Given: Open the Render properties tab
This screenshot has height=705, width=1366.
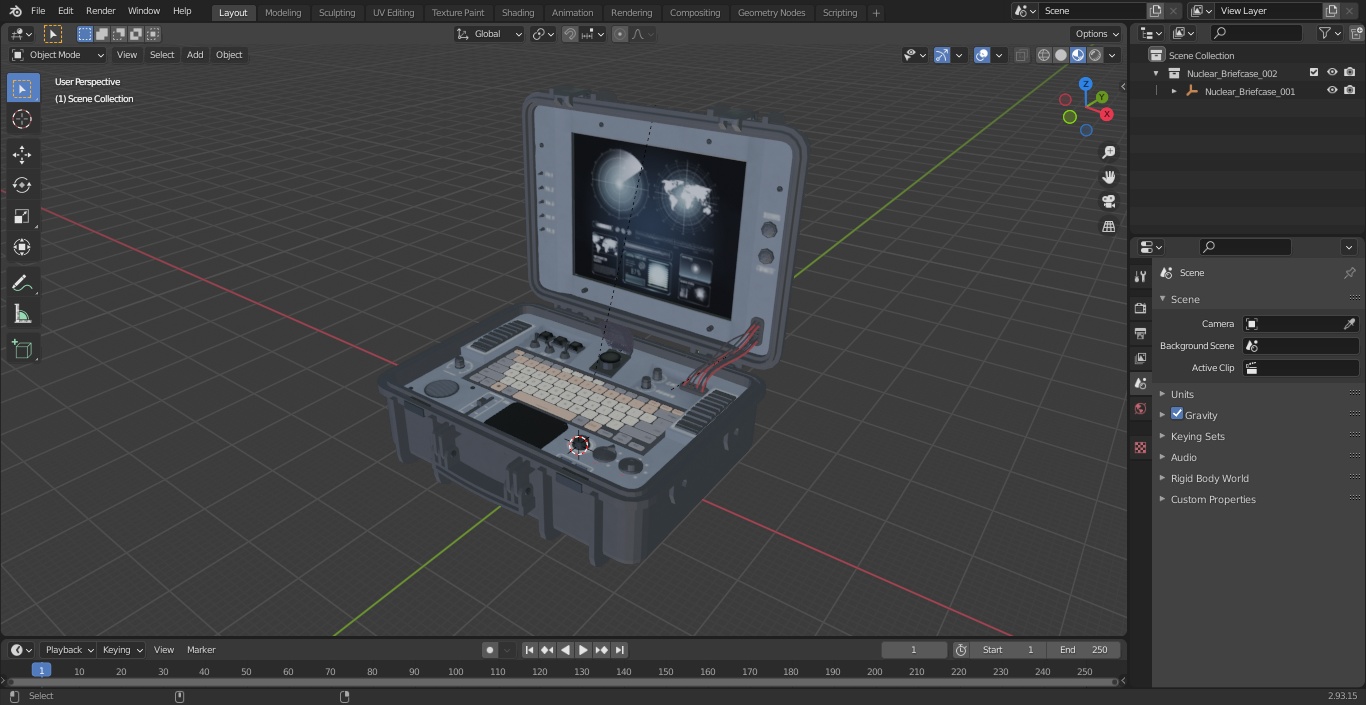Looking at the screenshot, I should click(1140, 308).
